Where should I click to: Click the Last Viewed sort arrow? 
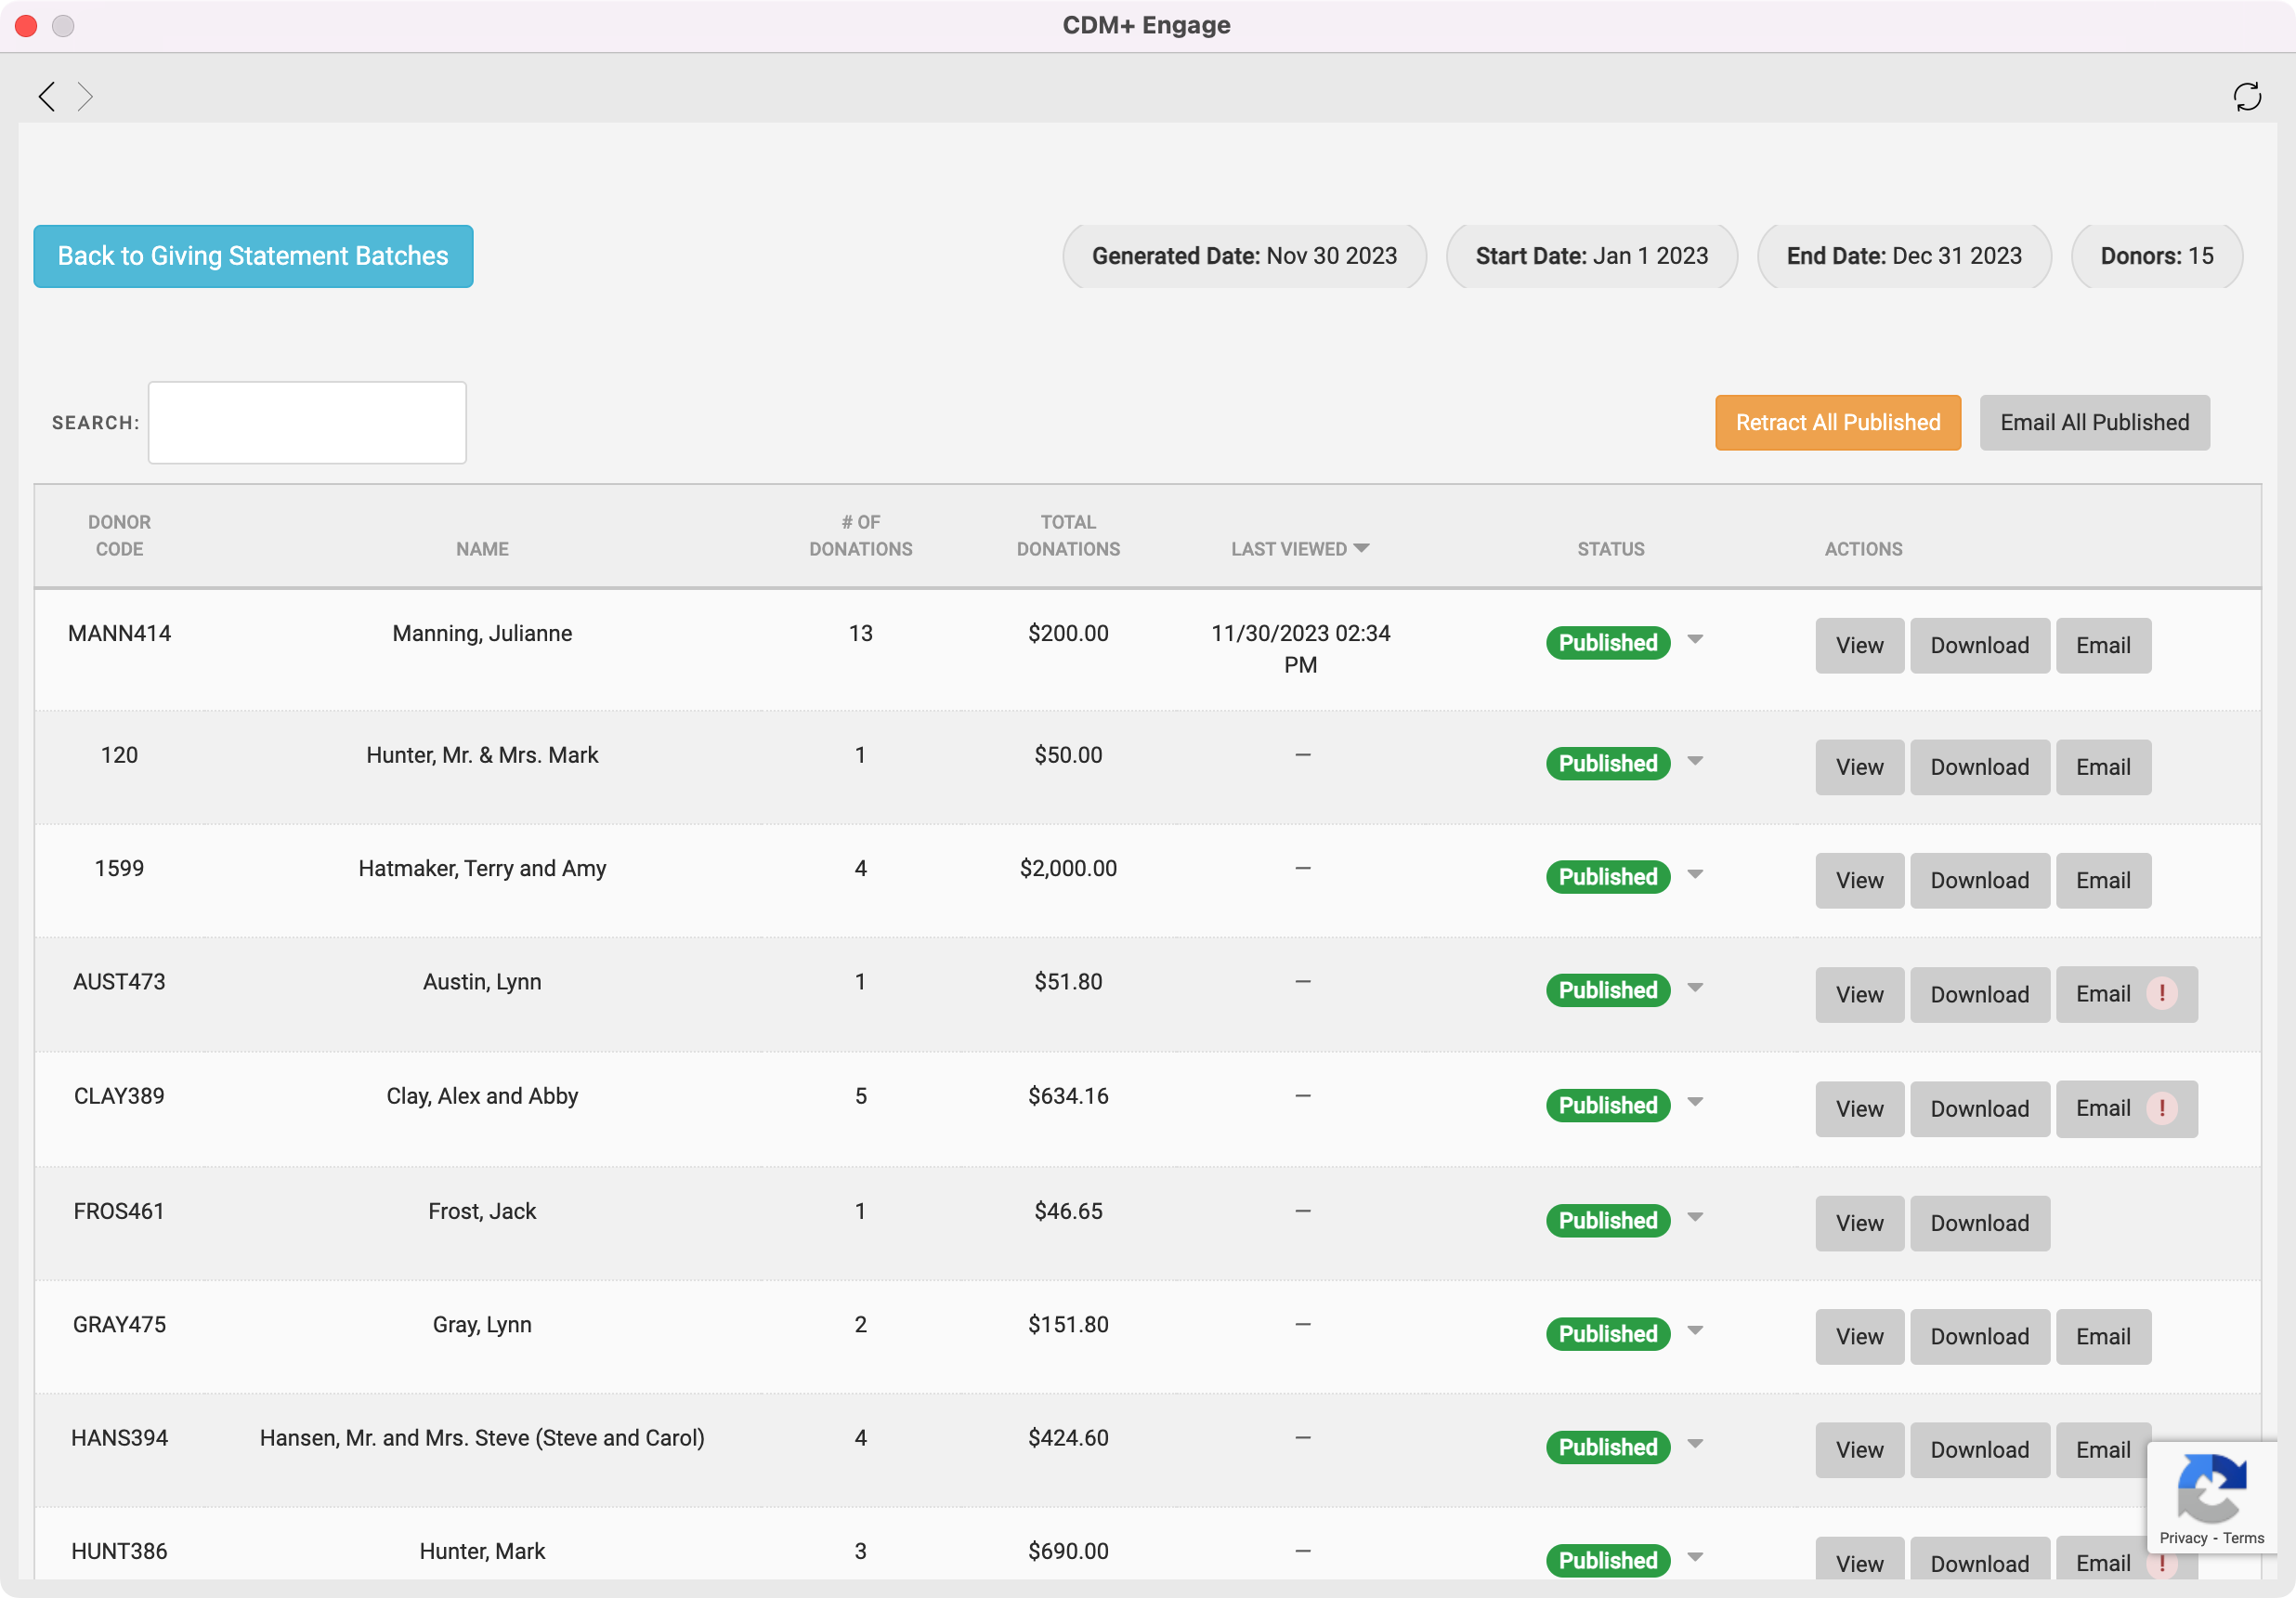click(x=1360, y=548)
